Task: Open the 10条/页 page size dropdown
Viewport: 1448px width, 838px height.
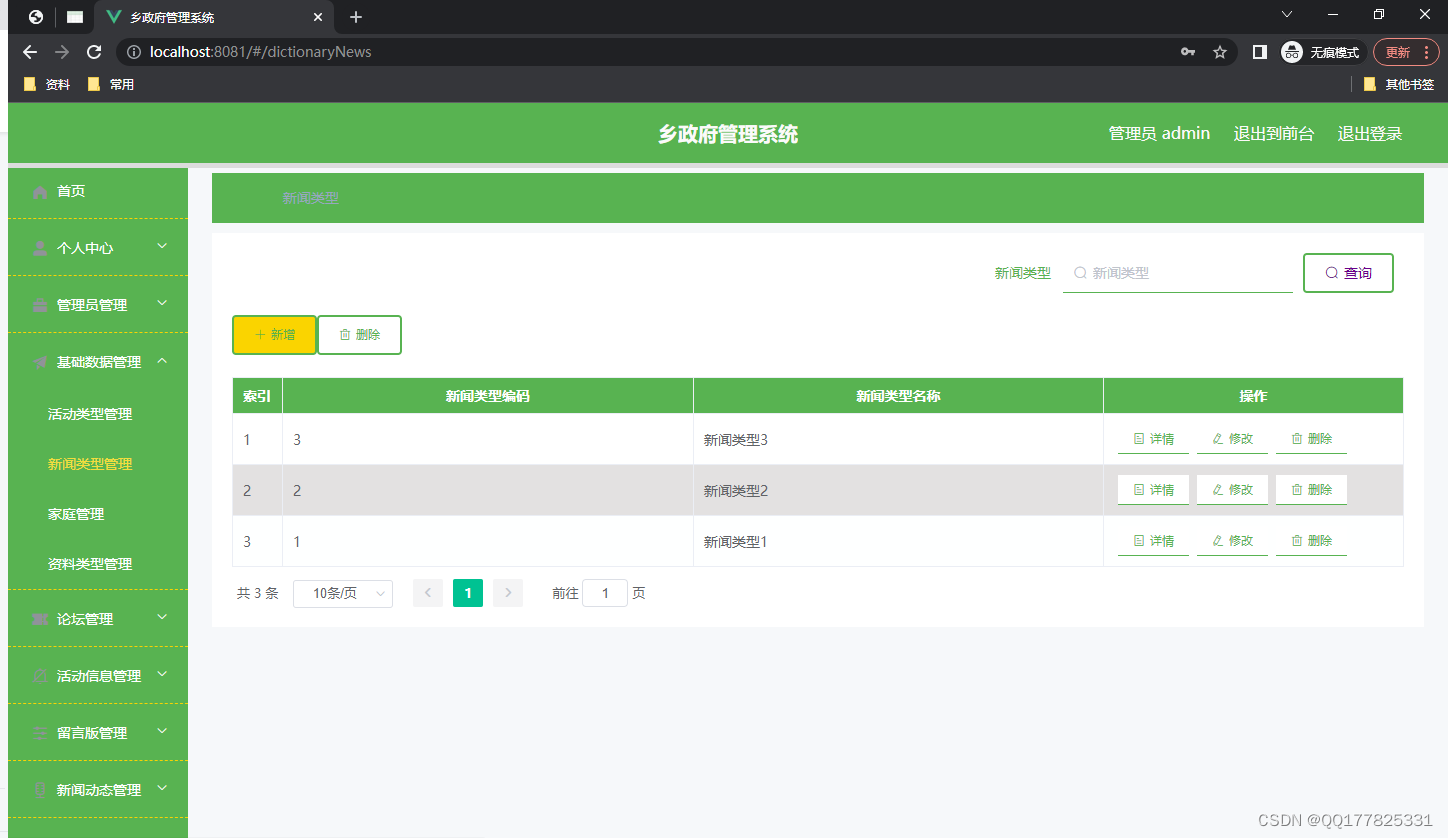Action: [x=343, y=594]
